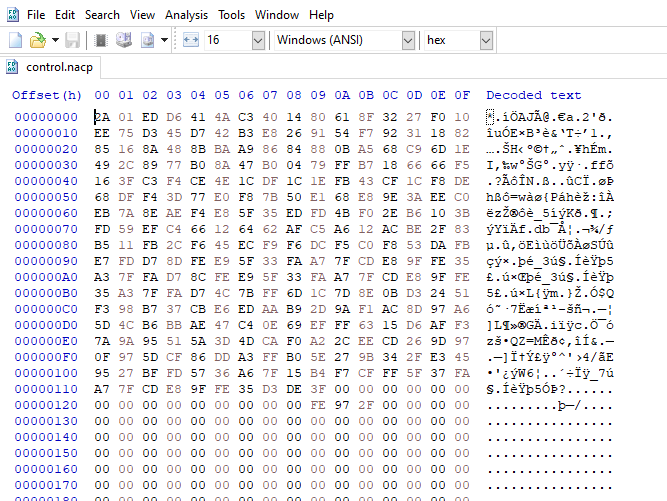
Task: Click byte F3 at start of row 000000C0
Action: pos(102,309)
